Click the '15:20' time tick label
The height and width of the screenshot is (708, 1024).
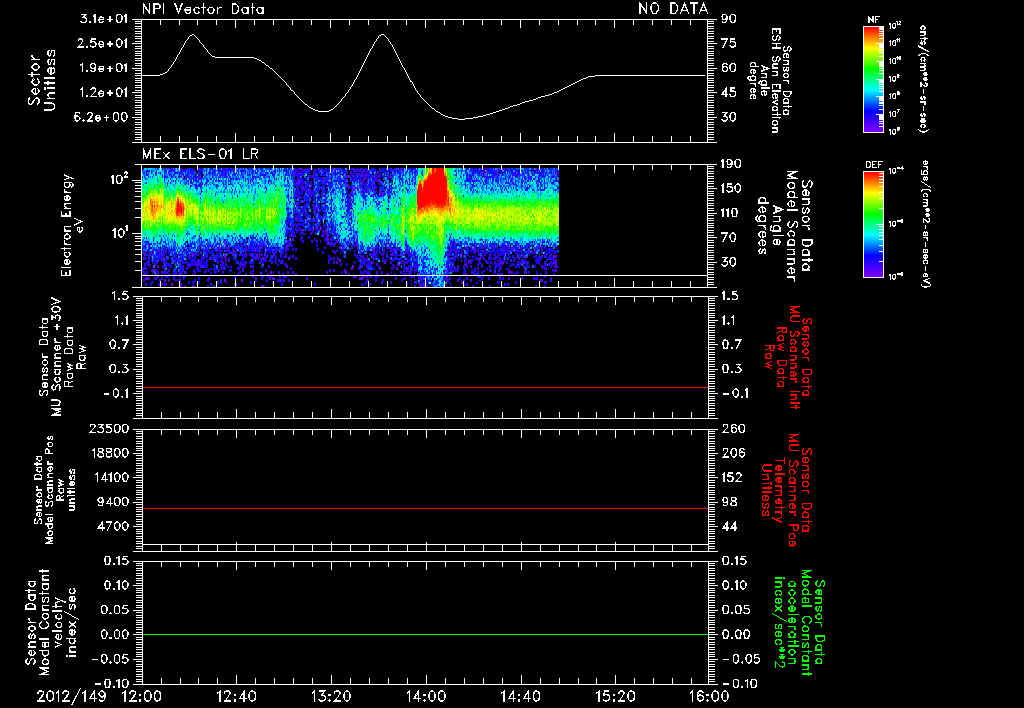pyautogui.click(x=614, y=696)
